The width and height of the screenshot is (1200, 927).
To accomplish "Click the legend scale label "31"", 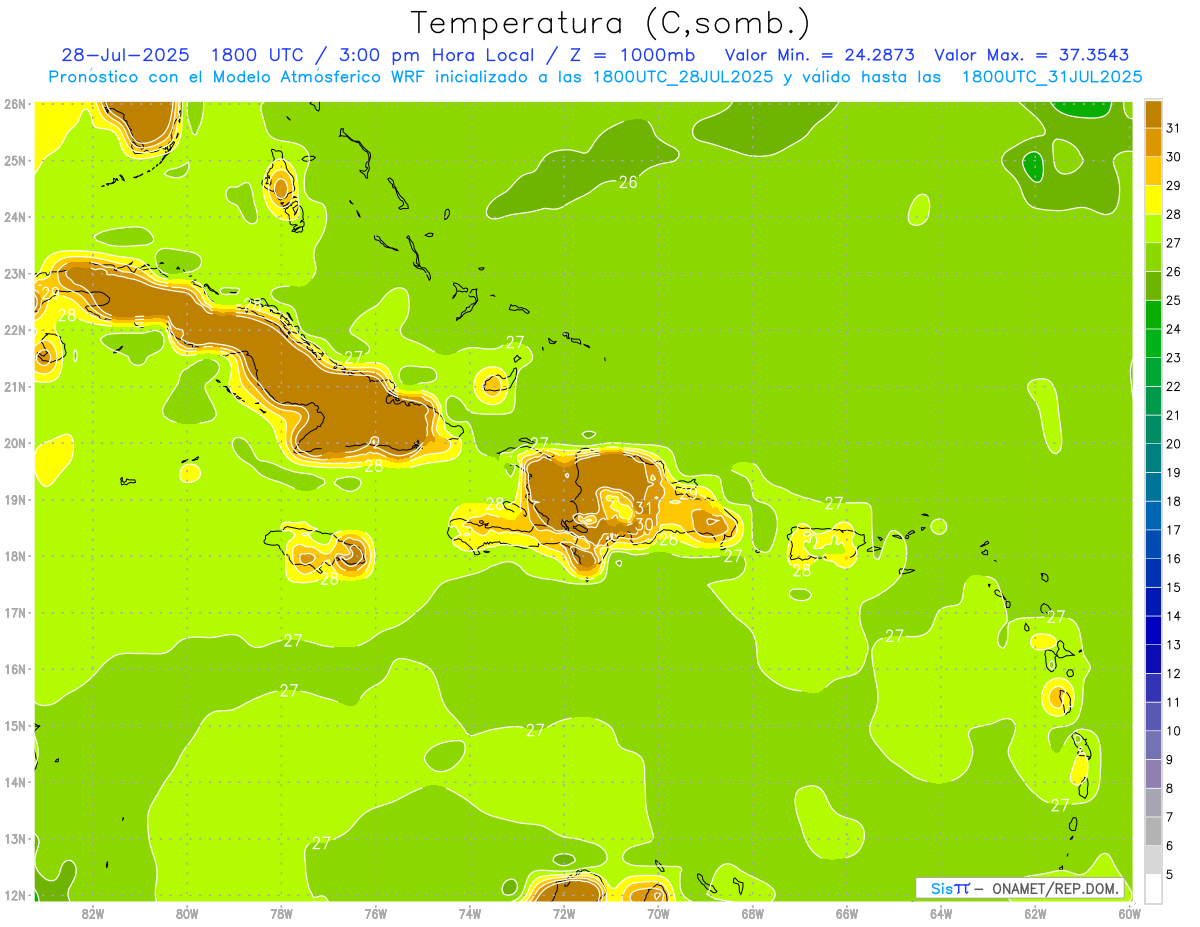I will click(x=1173, y=128).
